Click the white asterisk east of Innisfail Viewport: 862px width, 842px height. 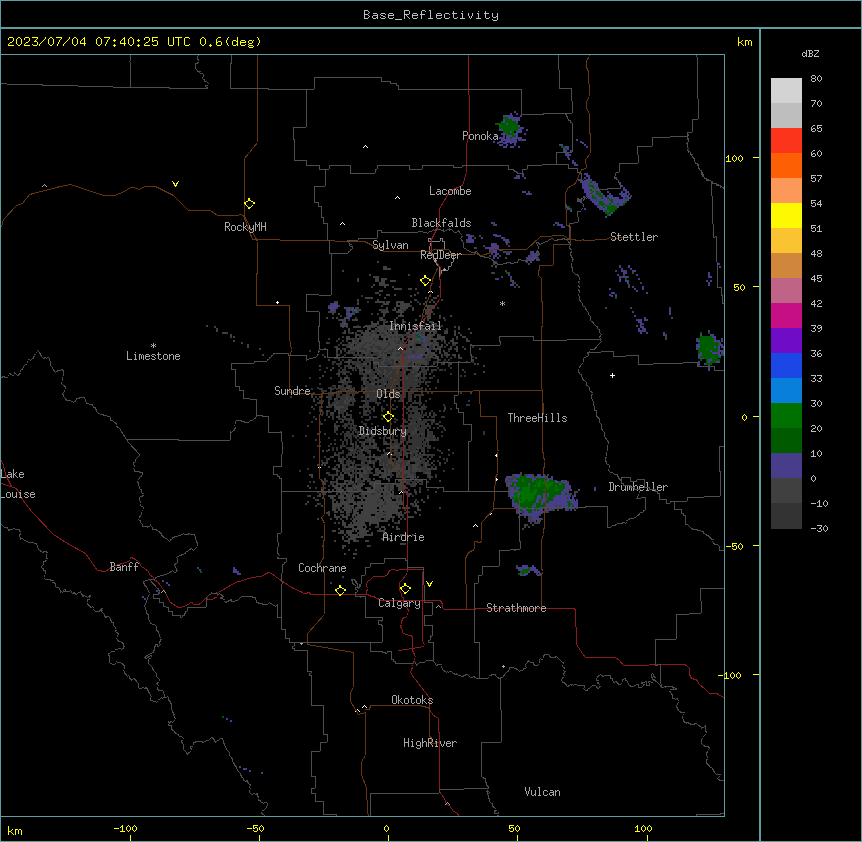tap(502, 303)
